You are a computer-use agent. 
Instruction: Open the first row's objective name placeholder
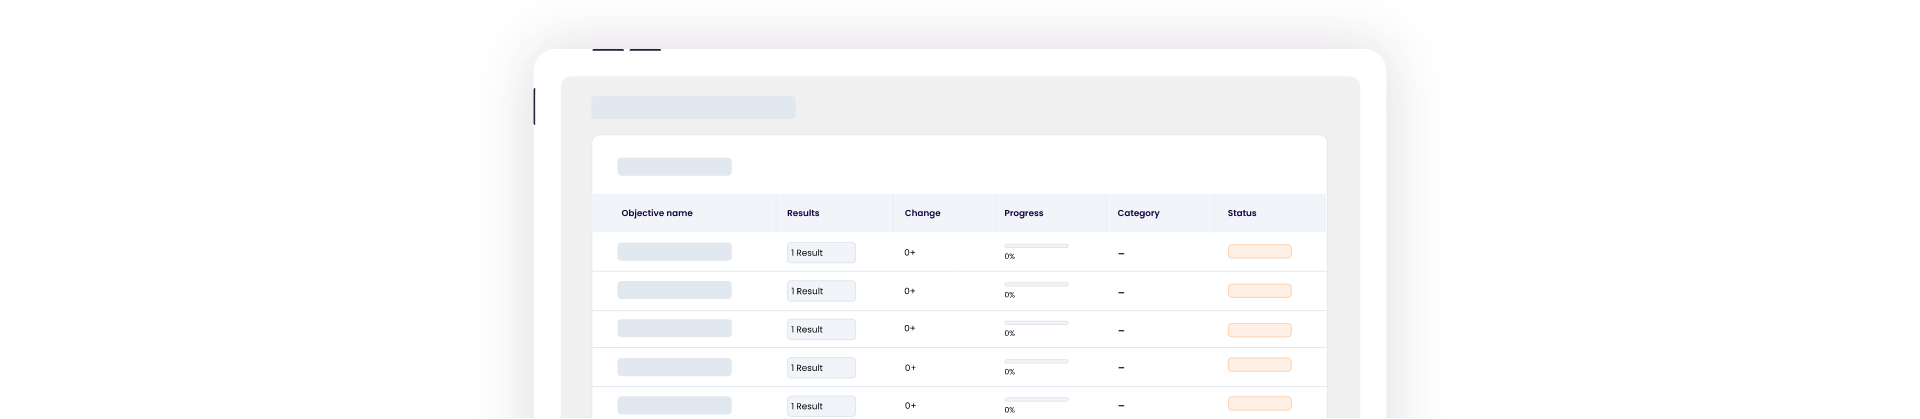(674, 252)
